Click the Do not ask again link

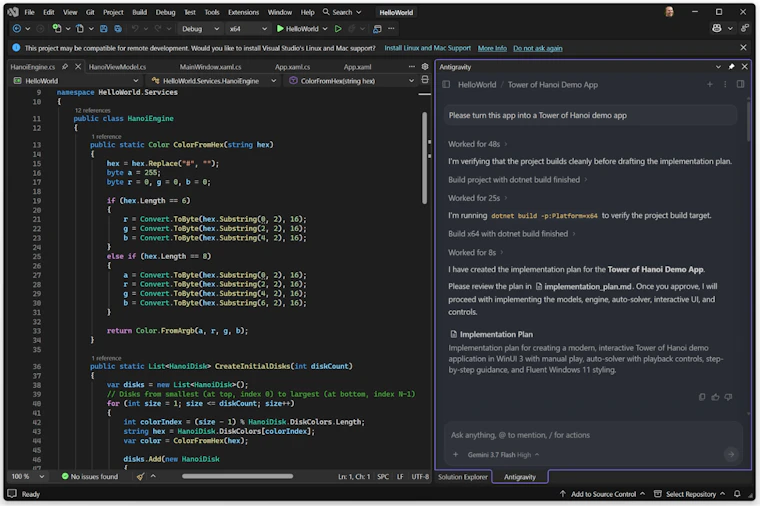point(538,48)
